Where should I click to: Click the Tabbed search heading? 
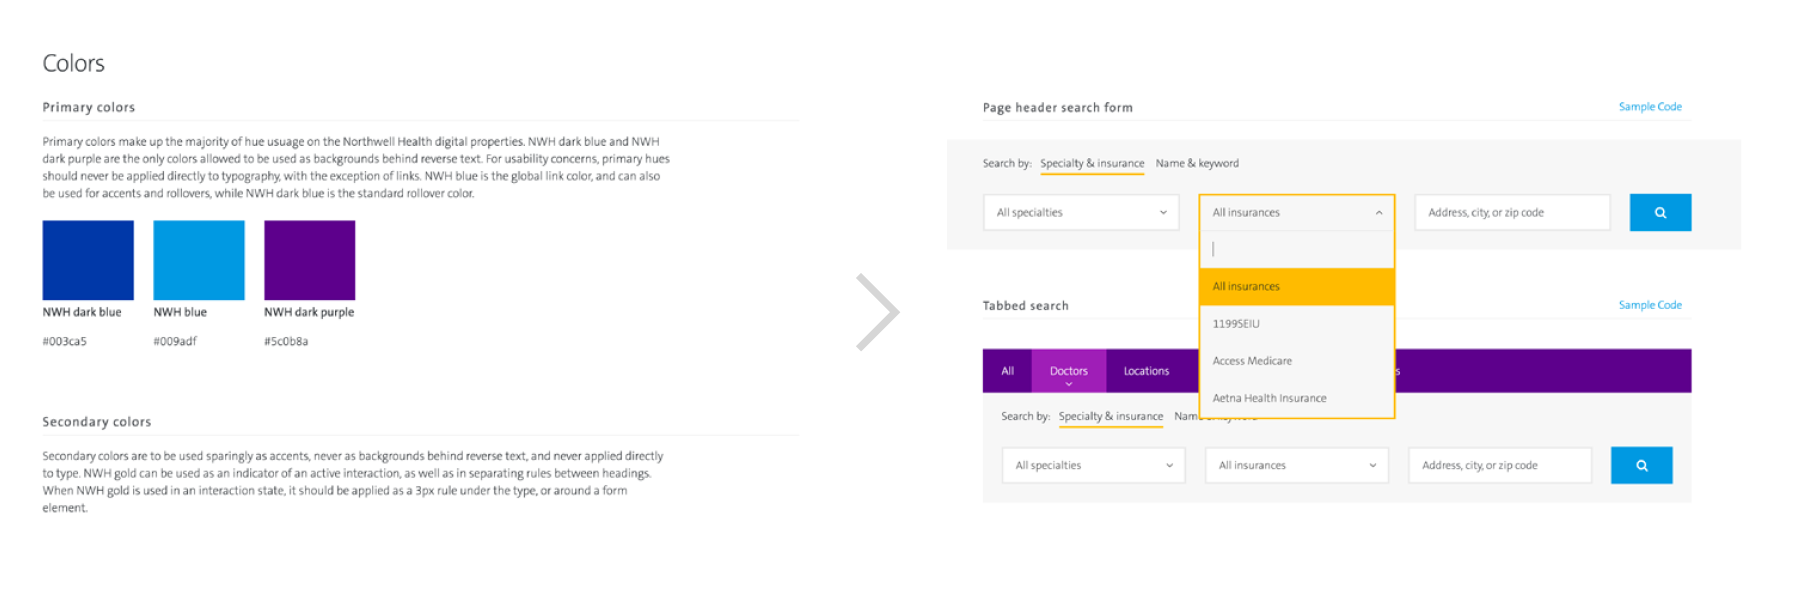click(1026, 306)
